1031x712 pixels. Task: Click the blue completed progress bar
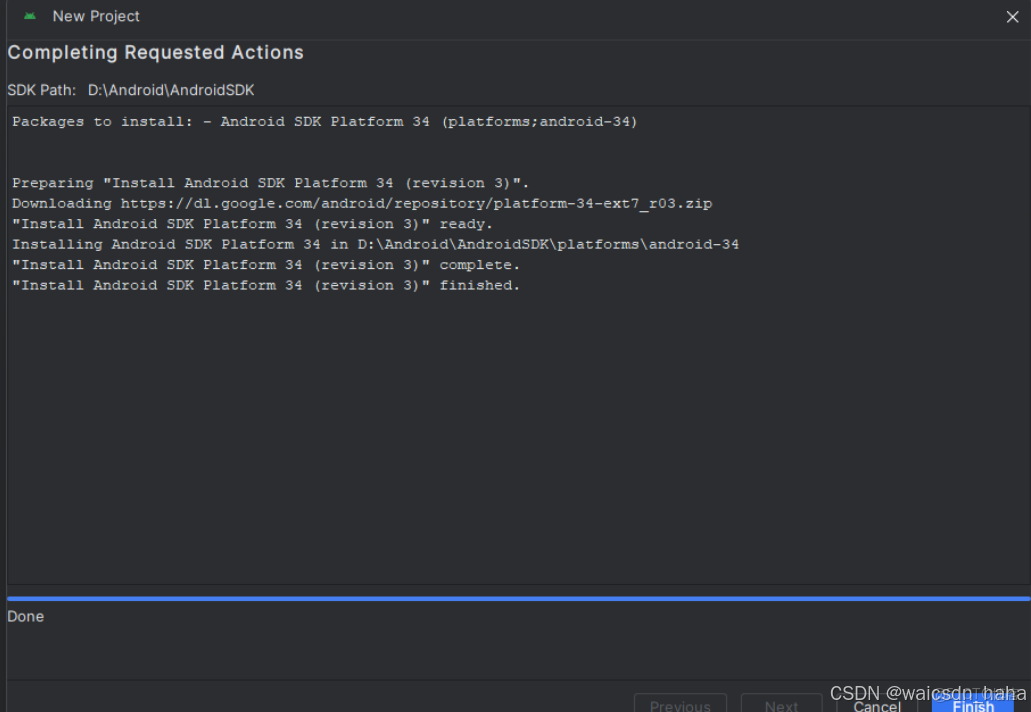point(516,597)
